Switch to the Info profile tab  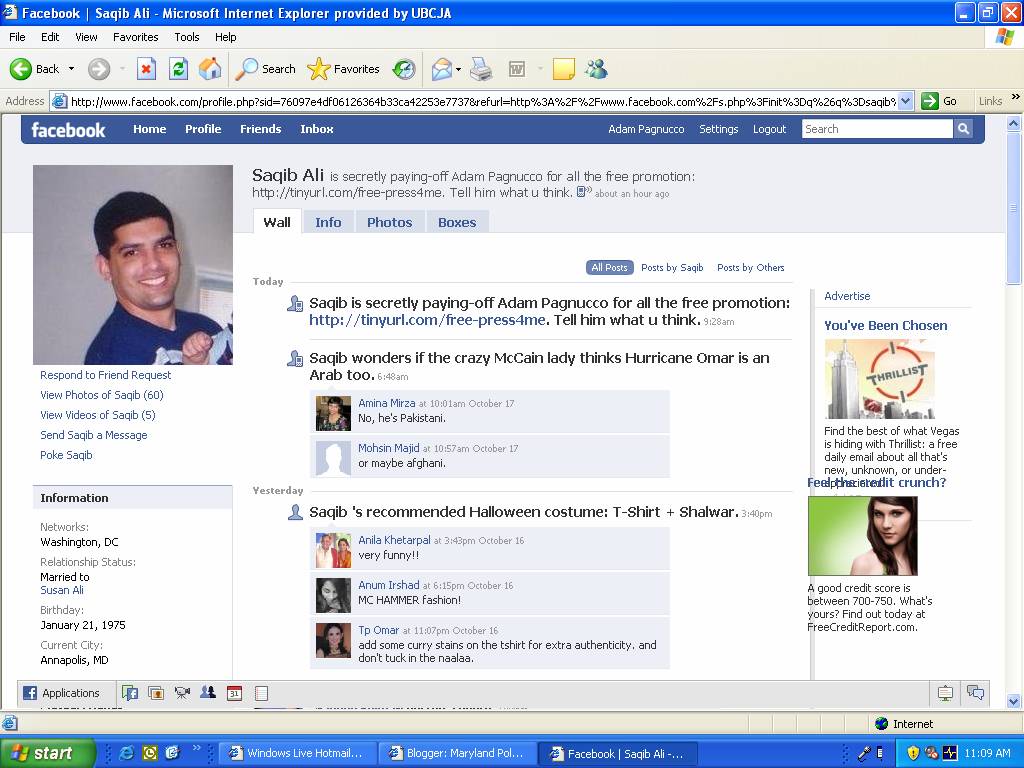[x=328, y=222]
